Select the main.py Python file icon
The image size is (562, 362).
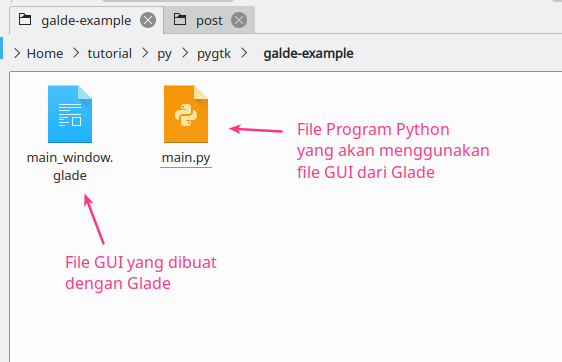pyautogui.click(x=186, y=114)
